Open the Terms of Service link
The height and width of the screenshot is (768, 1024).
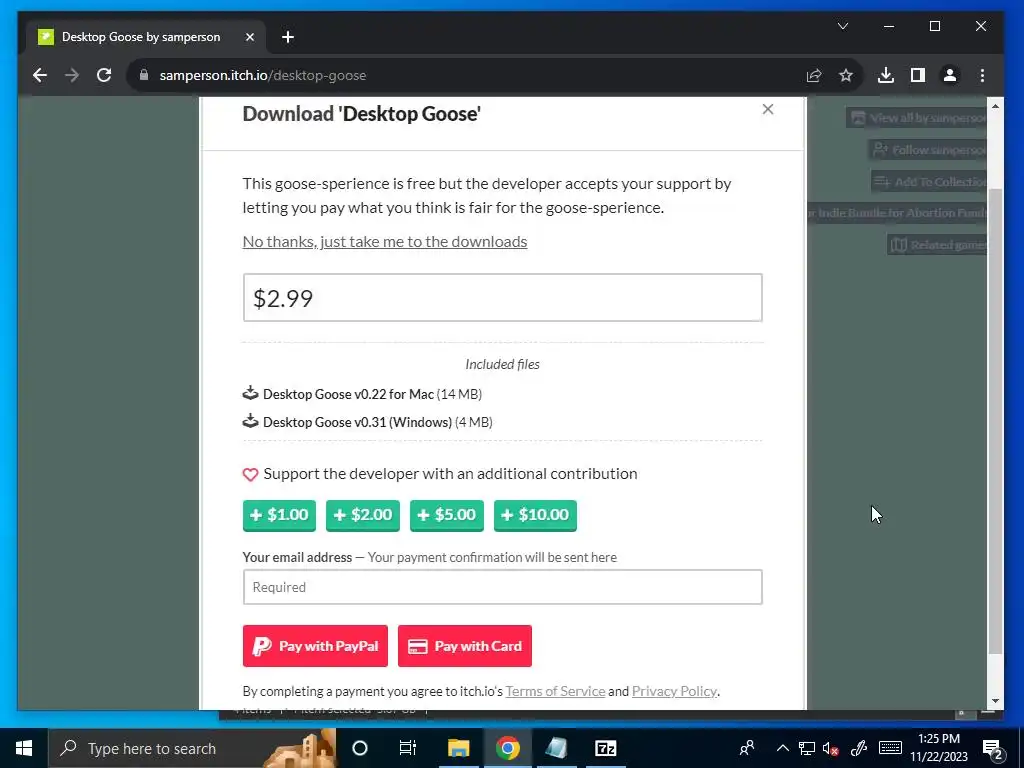pos(555,691)
